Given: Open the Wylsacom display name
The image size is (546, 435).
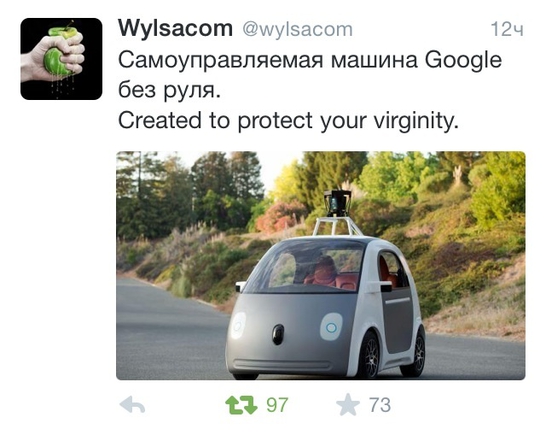Looking at the screenshot, I should tap(175, 29).
